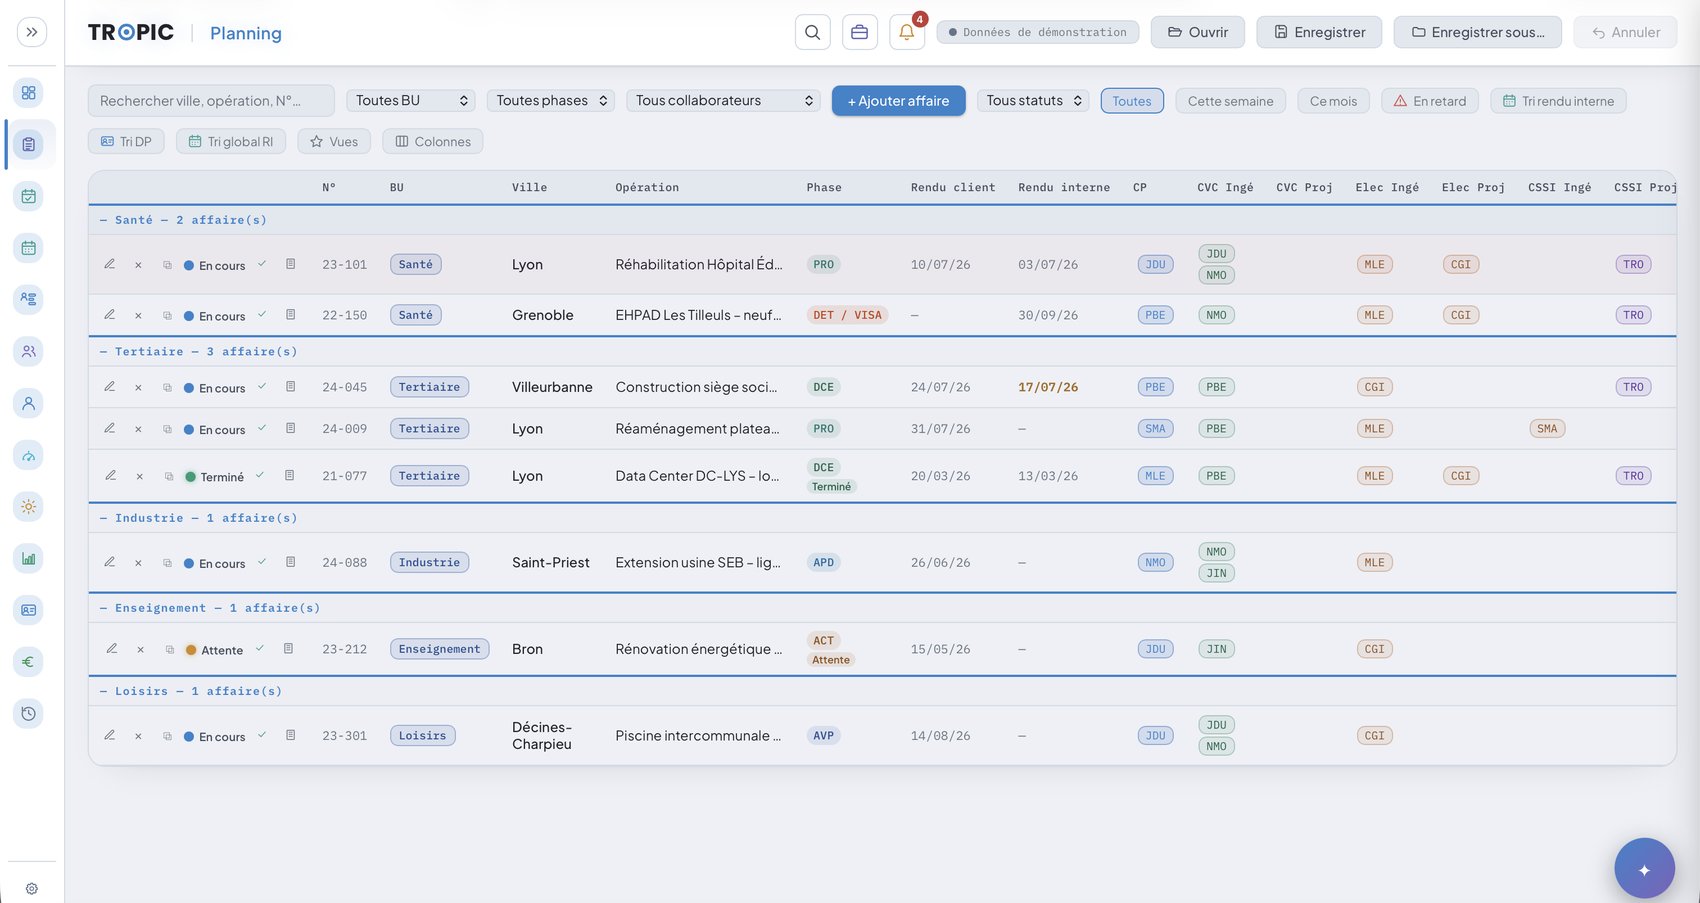Click document notes icon for affair 24-088

click(290, 562)
